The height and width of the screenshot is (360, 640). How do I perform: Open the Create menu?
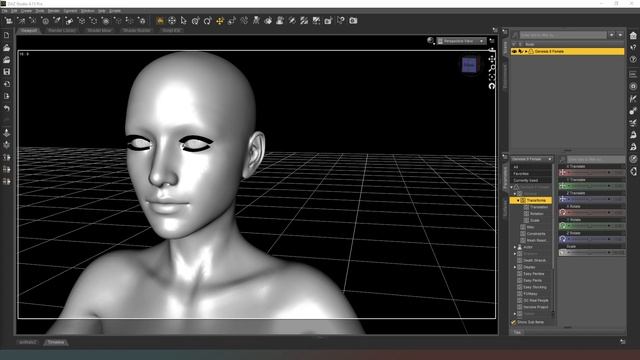pos(26,11)
